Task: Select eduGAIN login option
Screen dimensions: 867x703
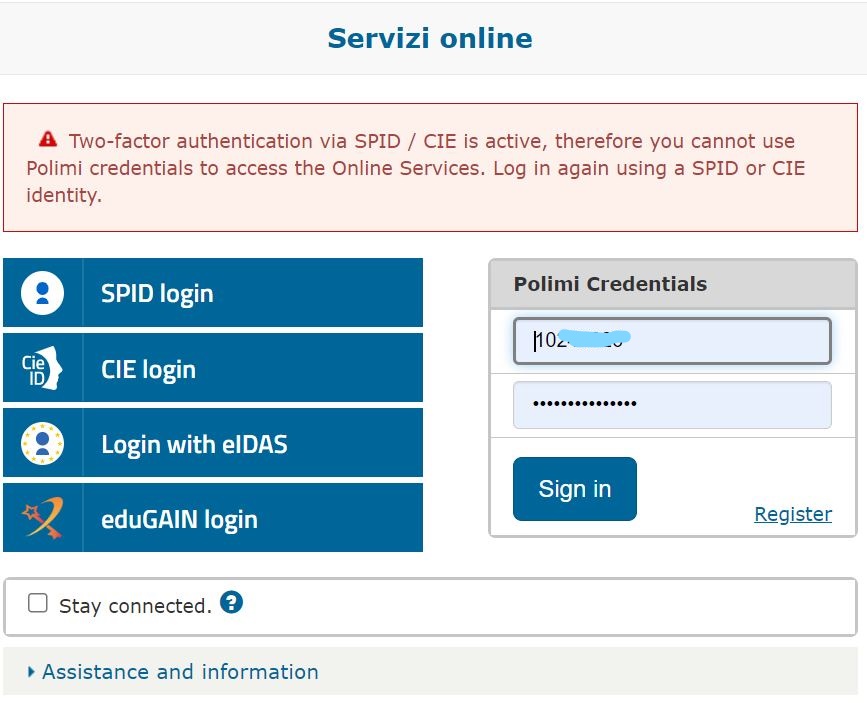Action: [213, 518]
